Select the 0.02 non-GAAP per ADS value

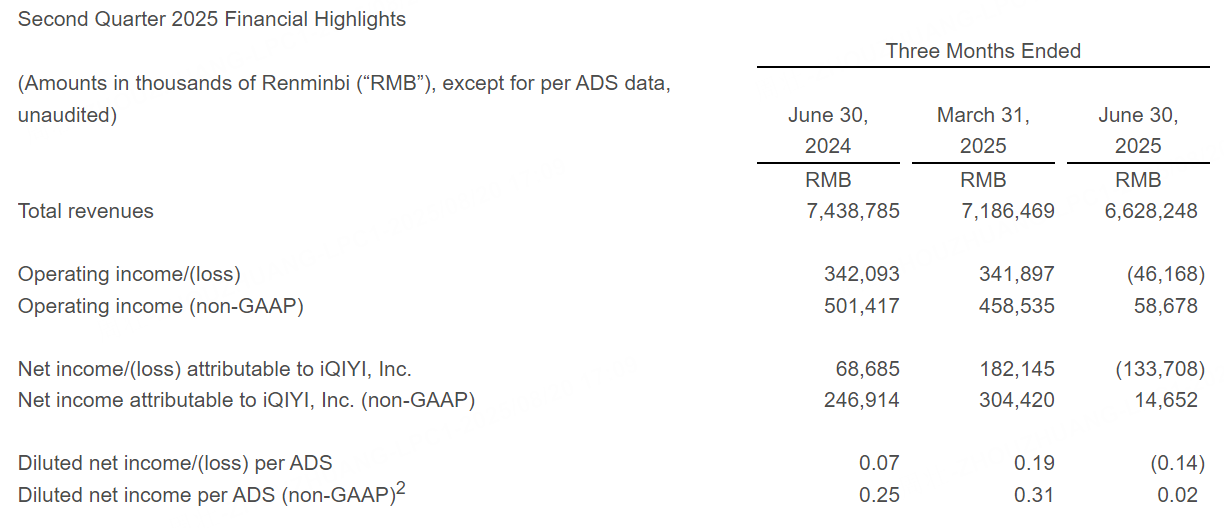[x=1177, y=495]
